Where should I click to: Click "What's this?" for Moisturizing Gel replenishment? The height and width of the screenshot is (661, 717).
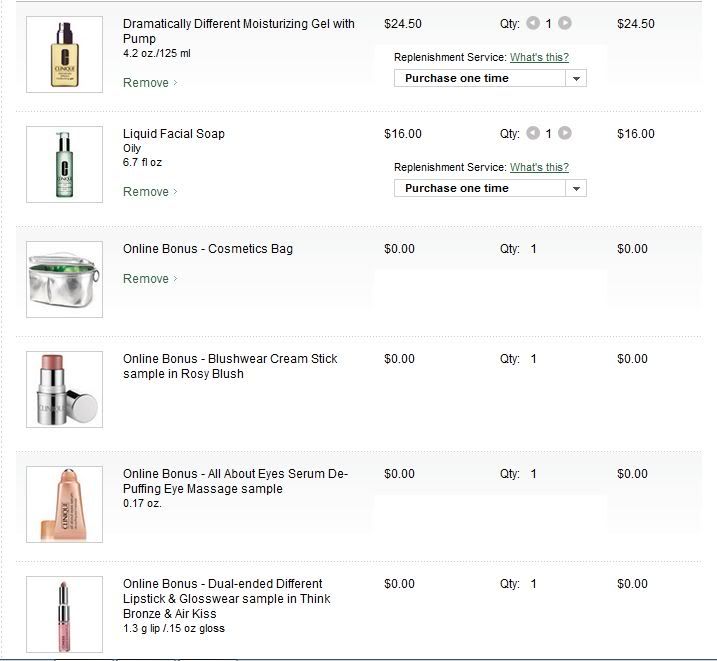click(x=539, y=58)
